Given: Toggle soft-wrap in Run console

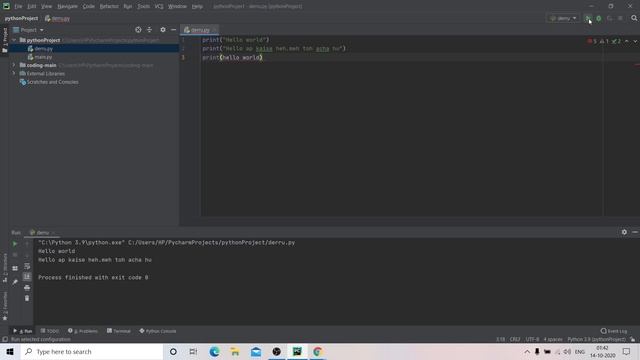Looking at the screenshot, I should click(x=27, y=266).
